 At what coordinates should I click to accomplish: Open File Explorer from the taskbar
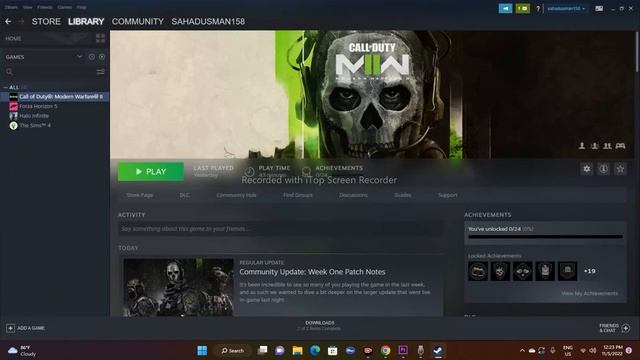pos(298,351)
